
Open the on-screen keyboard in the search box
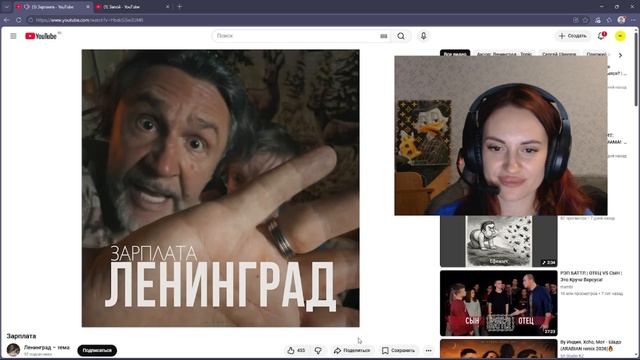(383, 36)
